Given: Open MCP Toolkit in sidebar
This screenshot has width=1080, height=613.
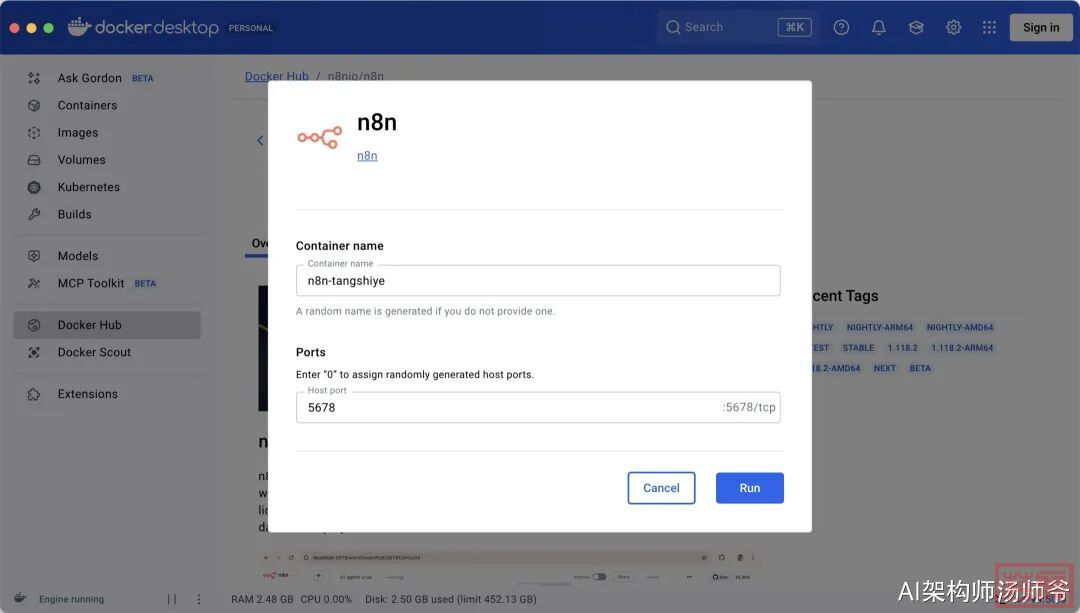Looking at the screenshot, I should [91, 283].
